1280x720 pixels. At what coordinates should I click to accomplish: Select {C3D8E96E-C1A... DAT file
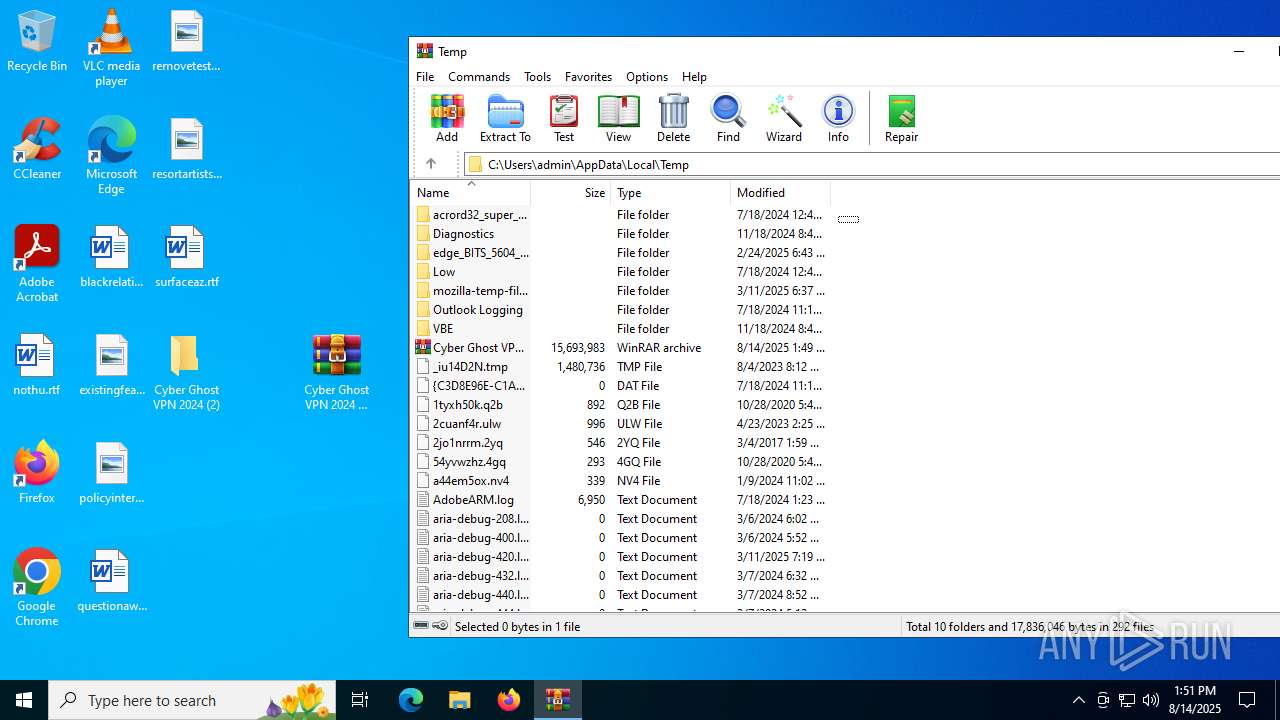[x=620, y=386]
